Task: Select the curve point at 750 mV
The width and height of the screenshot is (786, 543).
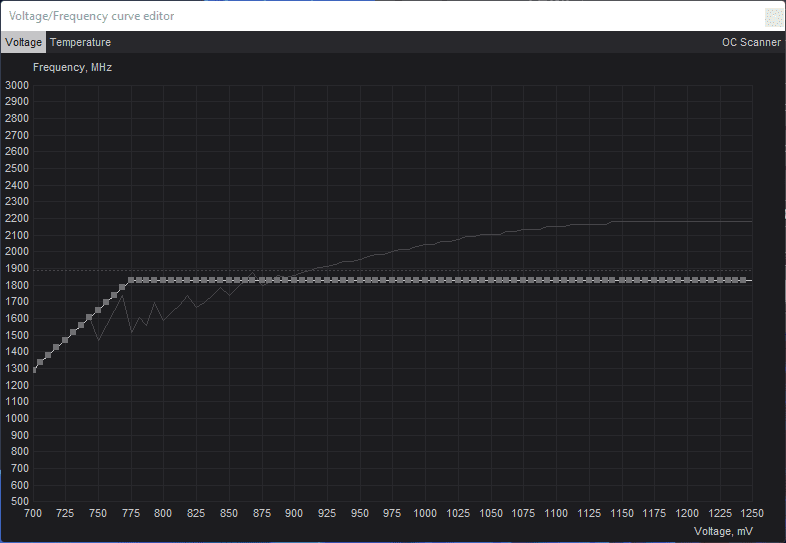Action: pyautogui.click(x=98, y=310)
